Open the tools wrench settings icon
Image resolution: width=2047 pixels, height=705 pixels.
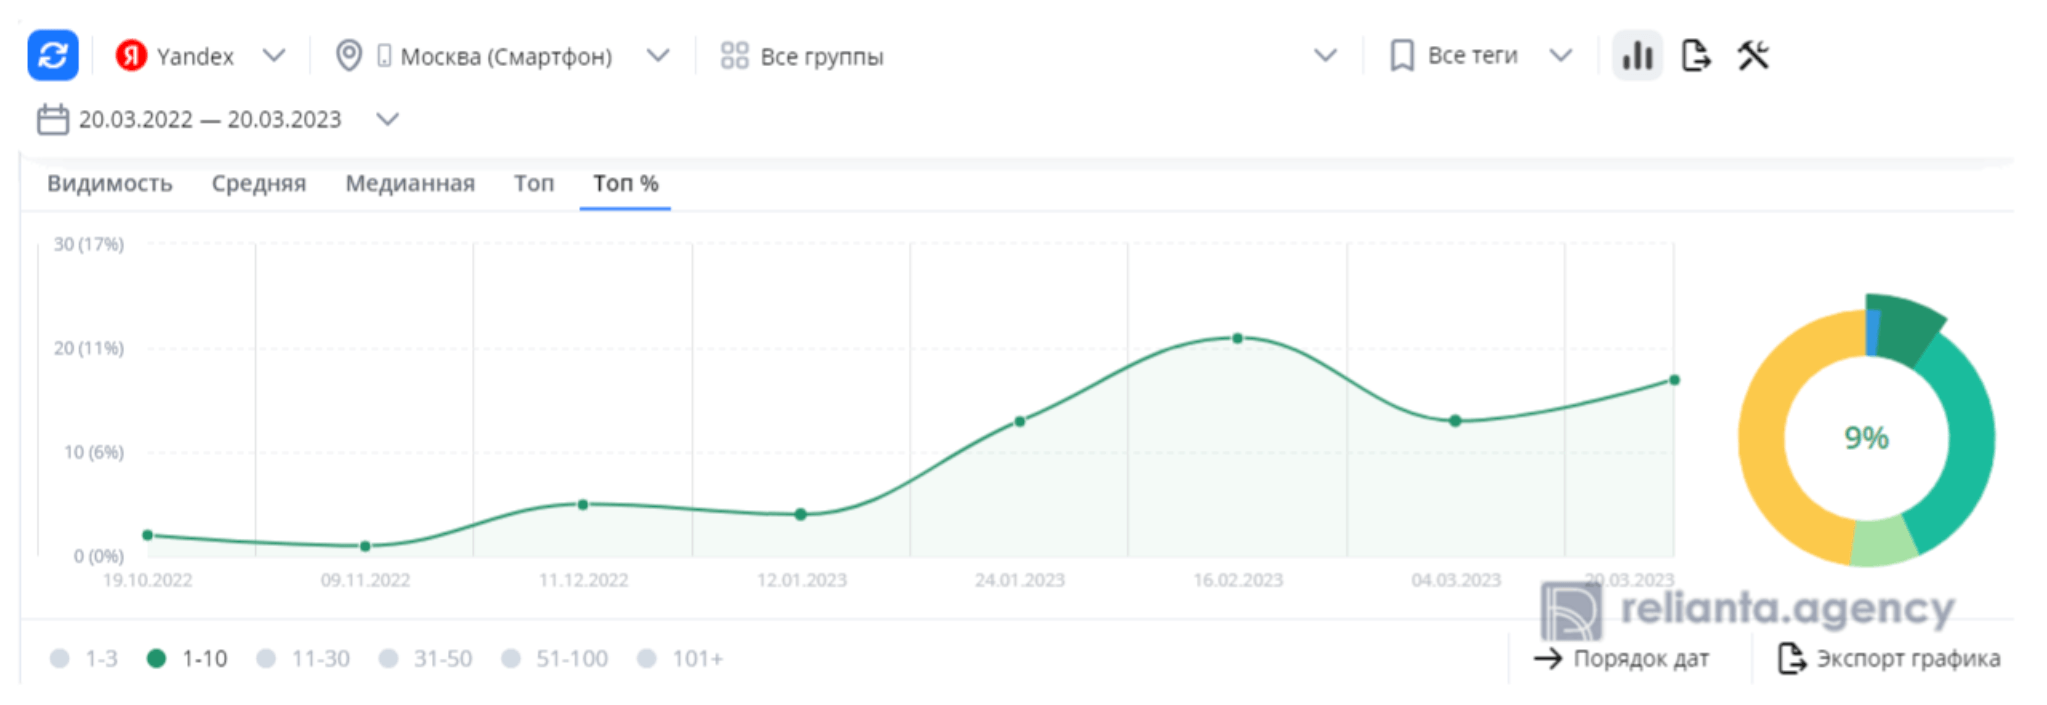1754,56
